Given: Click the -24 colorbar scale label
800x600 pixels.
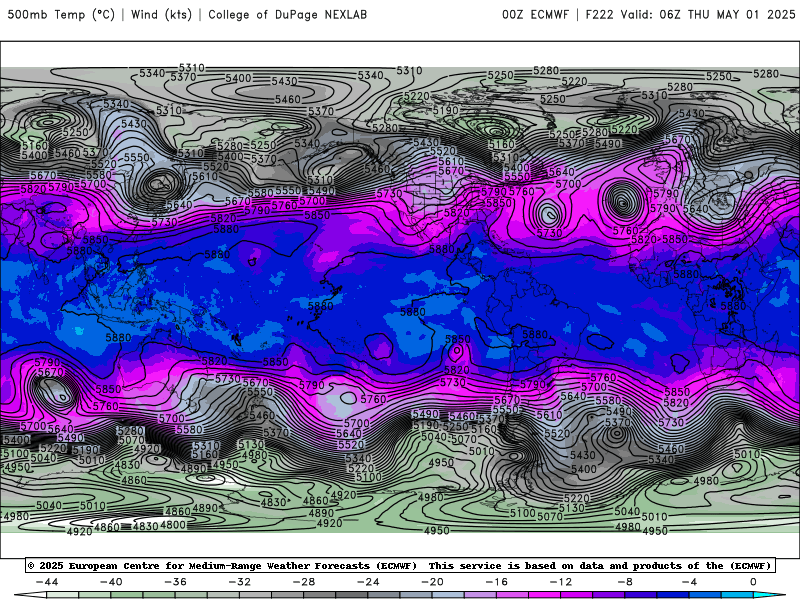Looking at the screenshot, I should click(368, 582).
